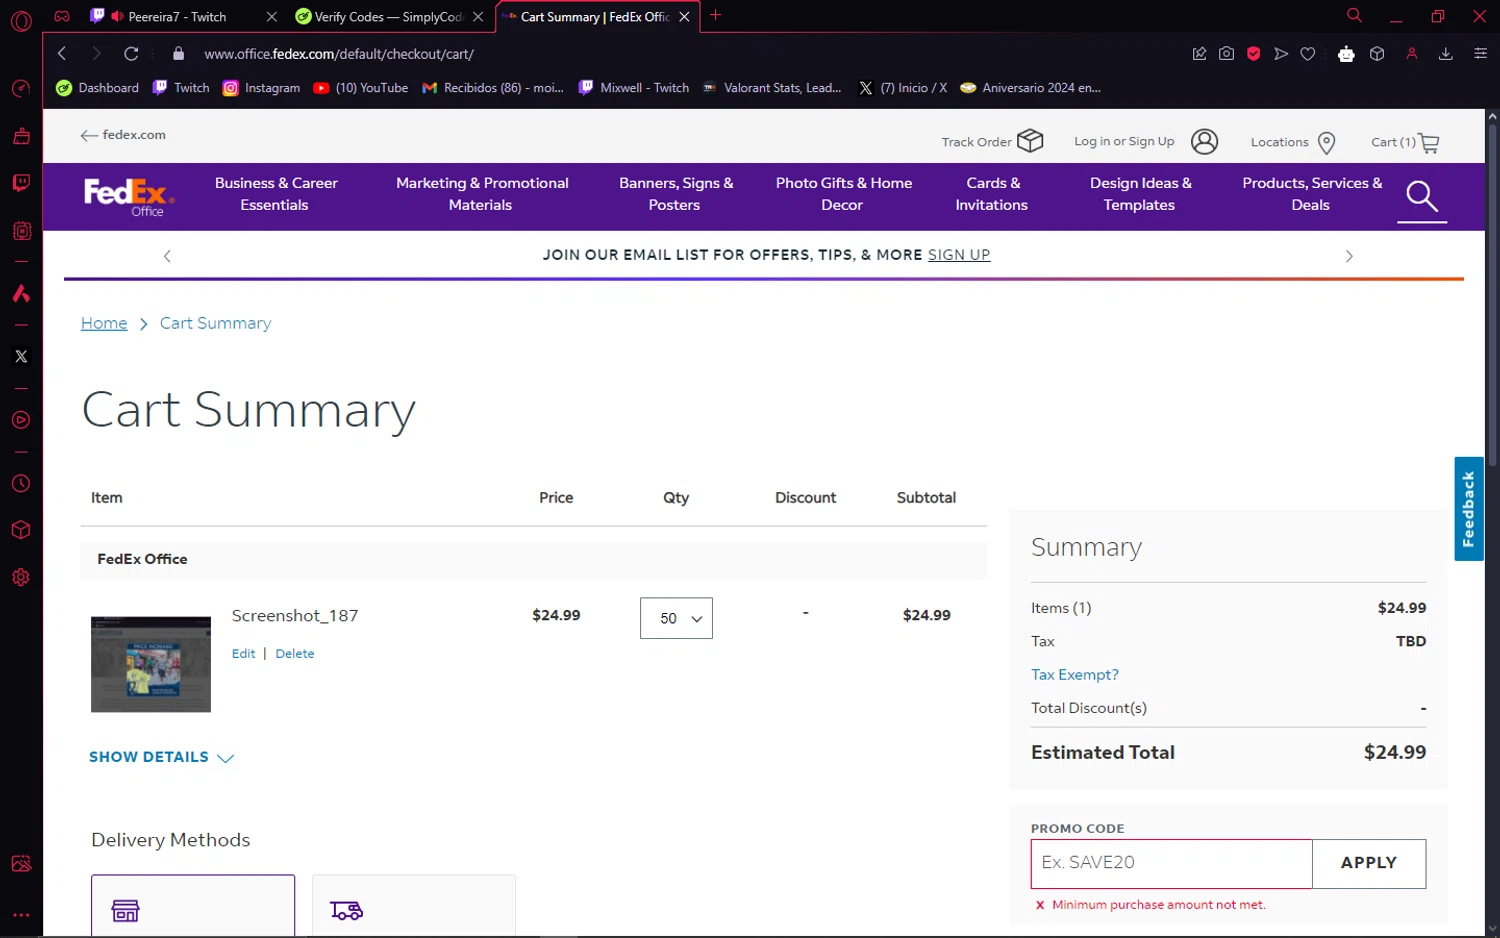Open GX Cleaner broom icon in sidebar
Screen dimensions: 1500x938
click(21, 136)
